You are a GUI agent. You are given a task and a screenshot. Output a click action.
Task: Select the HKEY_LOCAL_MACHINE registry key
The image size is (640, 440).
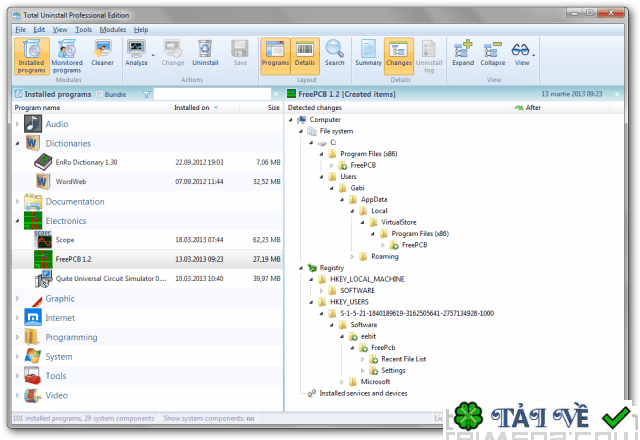(367, 279)
